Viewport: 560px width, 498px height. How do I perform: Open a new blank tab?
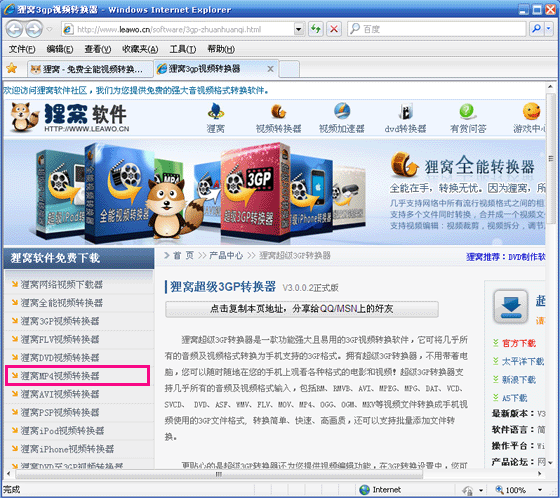pos(289,69)
